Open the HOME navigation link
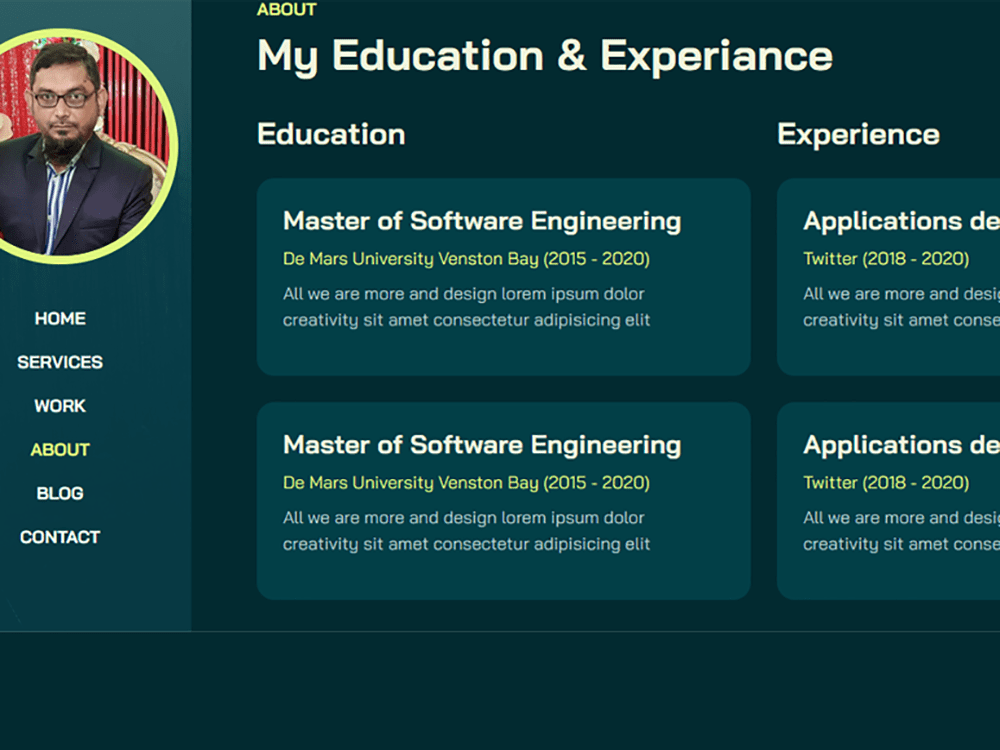The height and width of the screenshot is (750, 1000). click(x=59, y=318)
